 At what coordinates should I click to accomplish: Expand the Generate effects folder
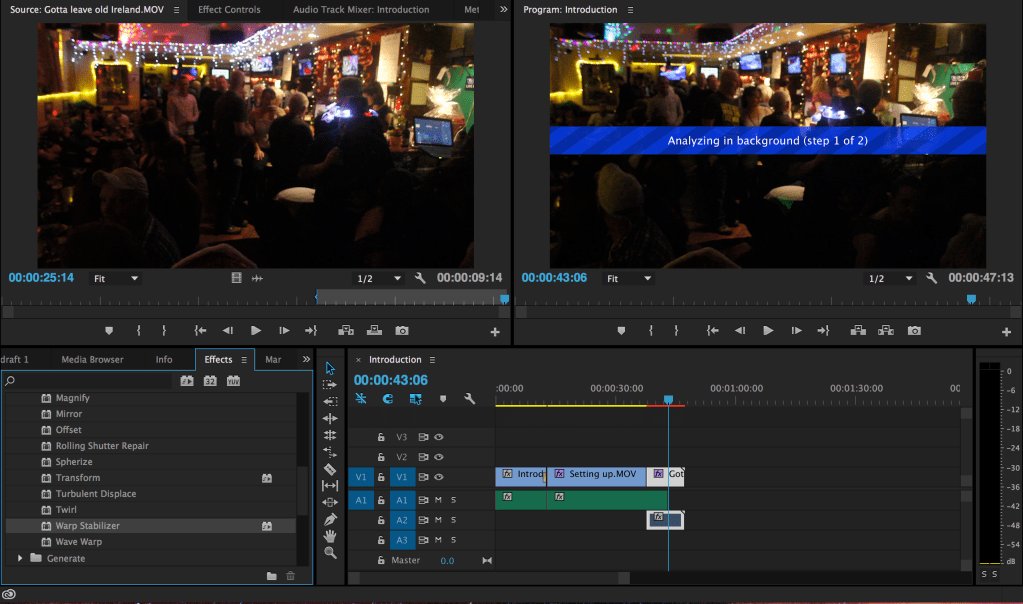point(20,558)
